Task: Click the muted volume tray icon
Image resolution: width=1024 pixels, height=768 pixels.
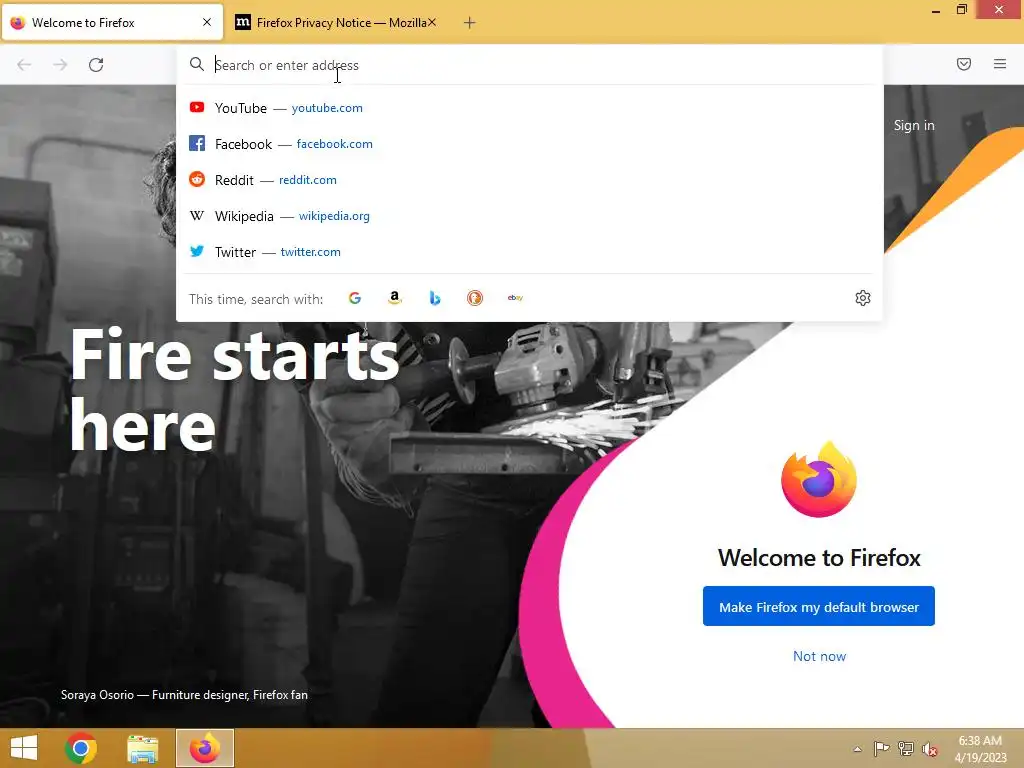Action: 929,749
